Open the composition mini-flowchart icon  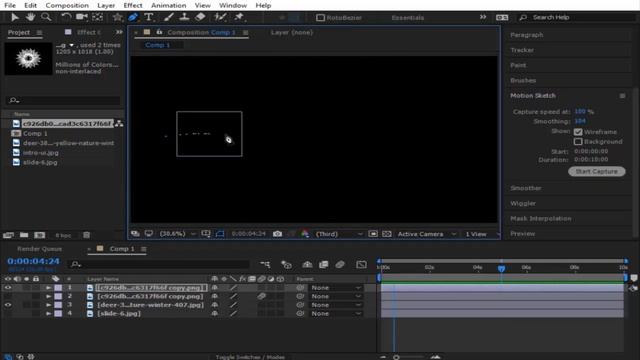click(265, 264)
